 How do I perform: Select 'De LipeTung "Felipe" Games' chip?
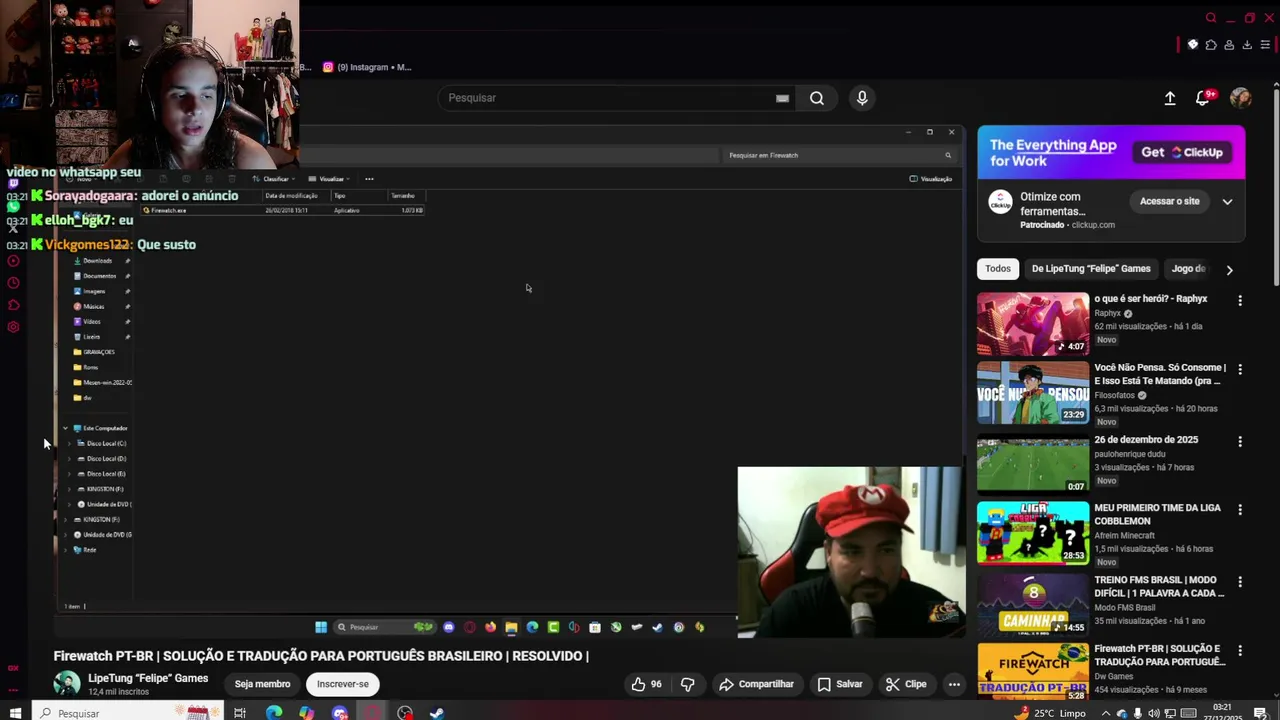(x=1091, y=269)
